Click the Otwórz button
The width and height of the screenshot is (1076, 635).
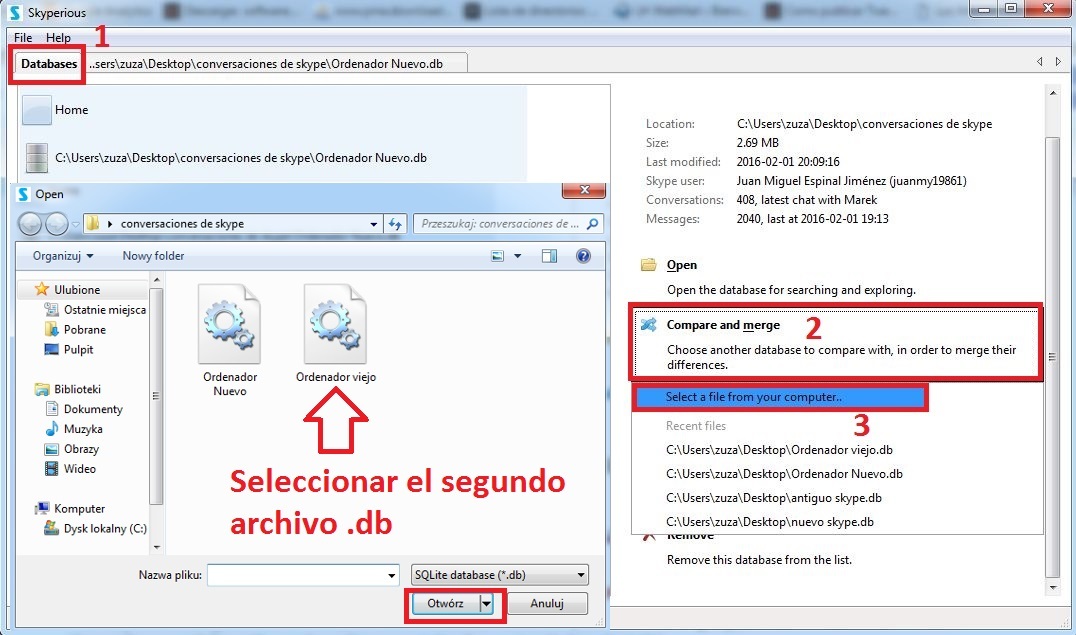[445, 603]
